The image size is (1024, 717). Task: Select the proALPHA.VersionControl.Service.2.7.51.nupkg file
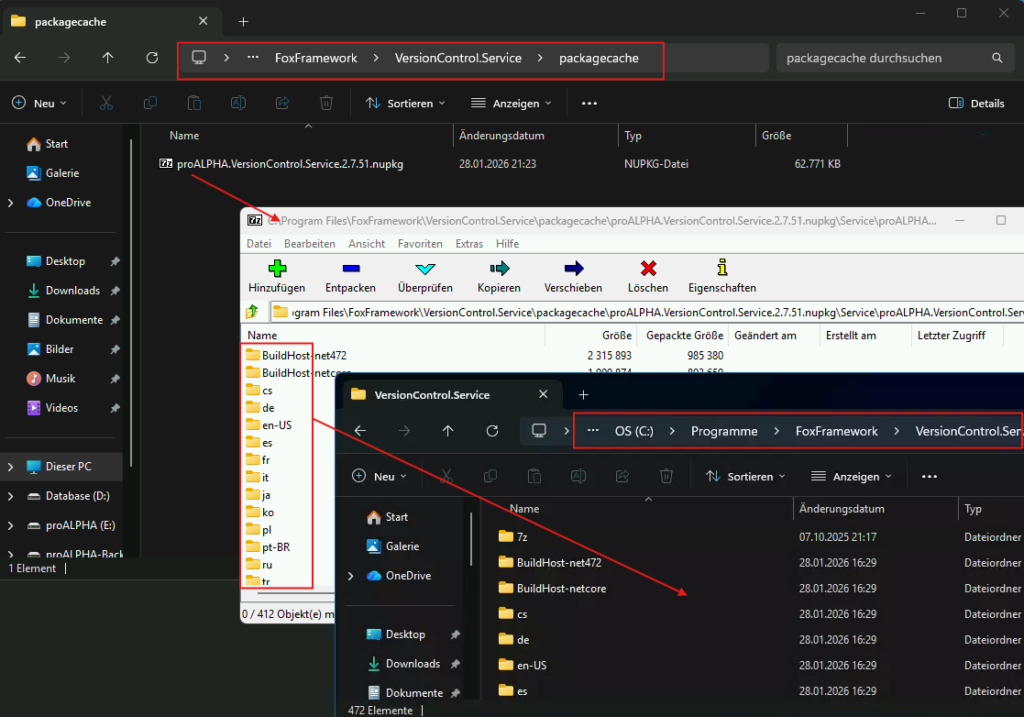pos(290,164)
